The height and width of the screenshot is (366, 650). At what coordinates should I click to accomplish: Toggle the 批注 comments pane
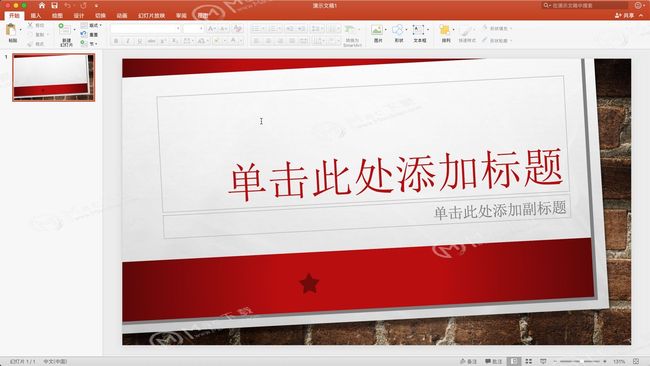click(x=494, y=361)
